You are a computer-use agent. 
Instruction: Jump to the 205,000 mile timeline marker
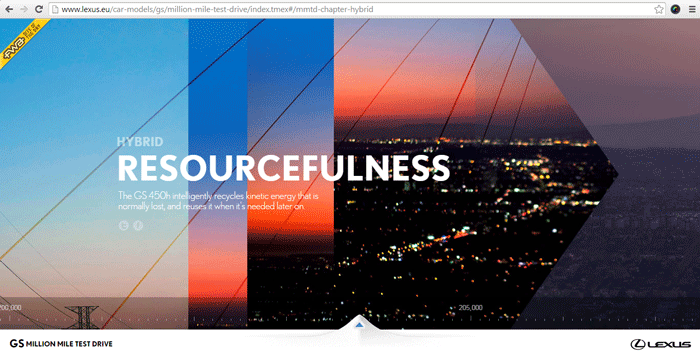tap(471, 308)
